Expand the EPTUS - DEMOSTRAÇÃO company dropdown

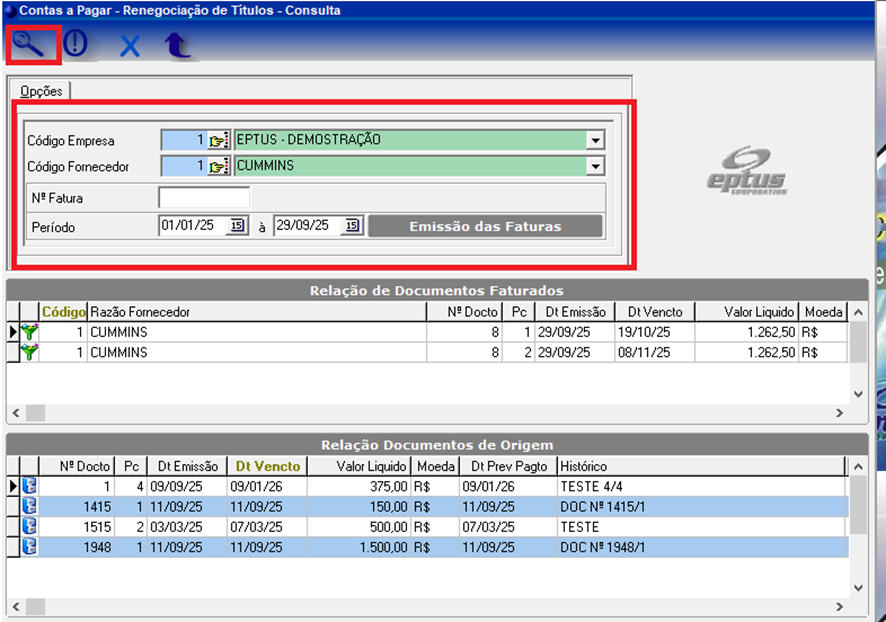click(x=596, y=140)
